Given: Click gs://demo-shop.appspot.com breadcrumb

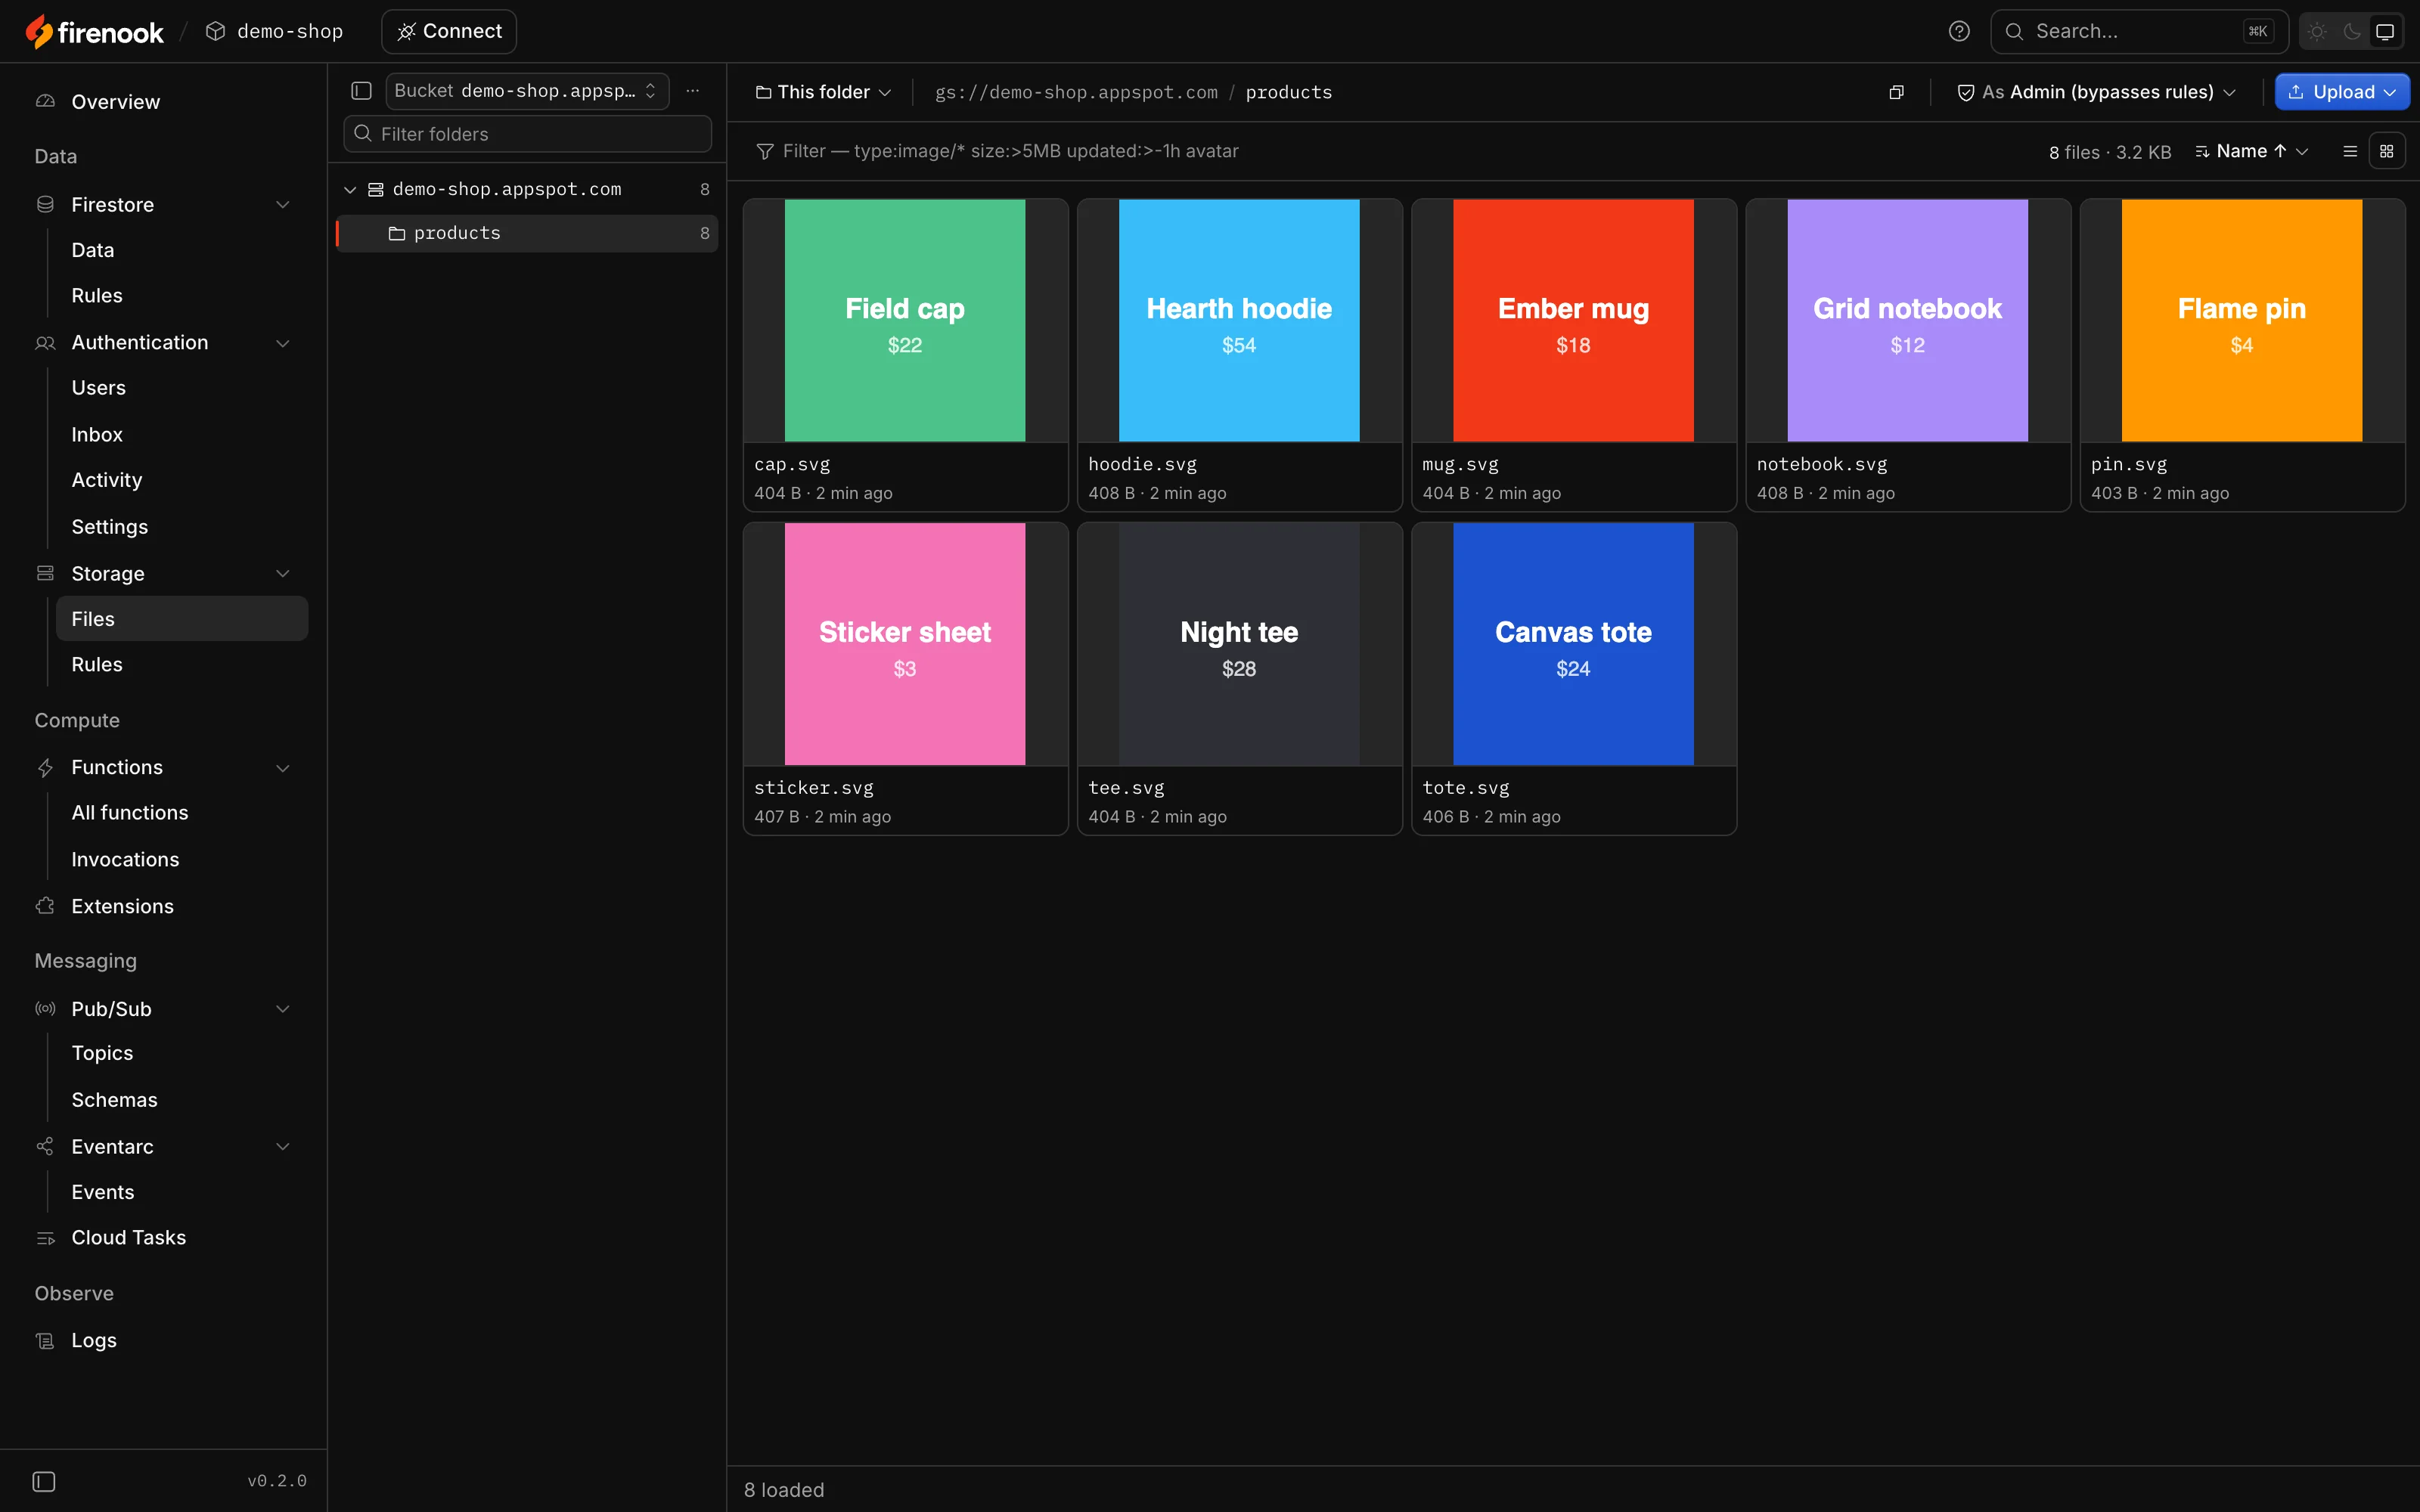Looking at the screenshot, I should coord(1076,92).
